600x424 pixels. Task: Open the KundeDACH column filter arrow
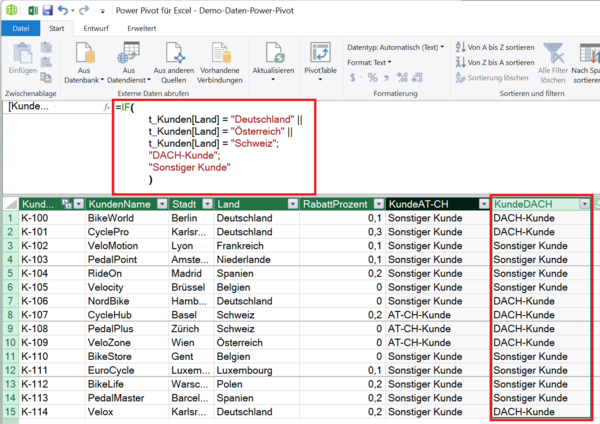point(583,203)
